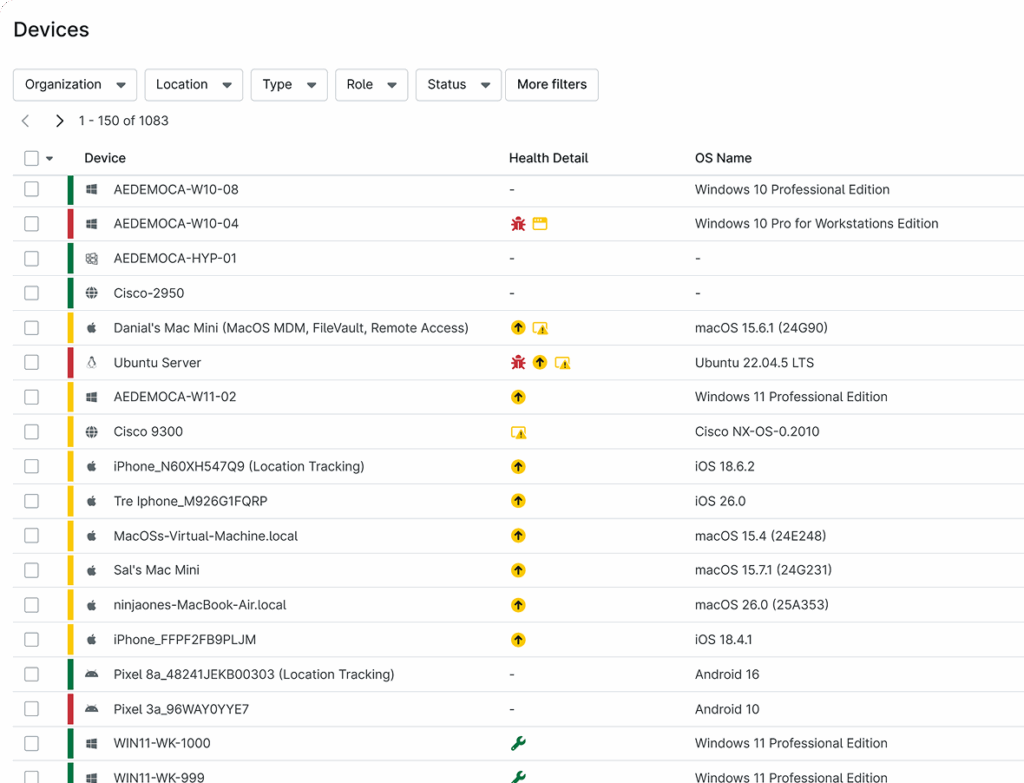Click the OS update arrow icon for Tre Iphone_M926G1FQRP
The height and width of the screenshot is (783, 1024).
click(518, 501)
